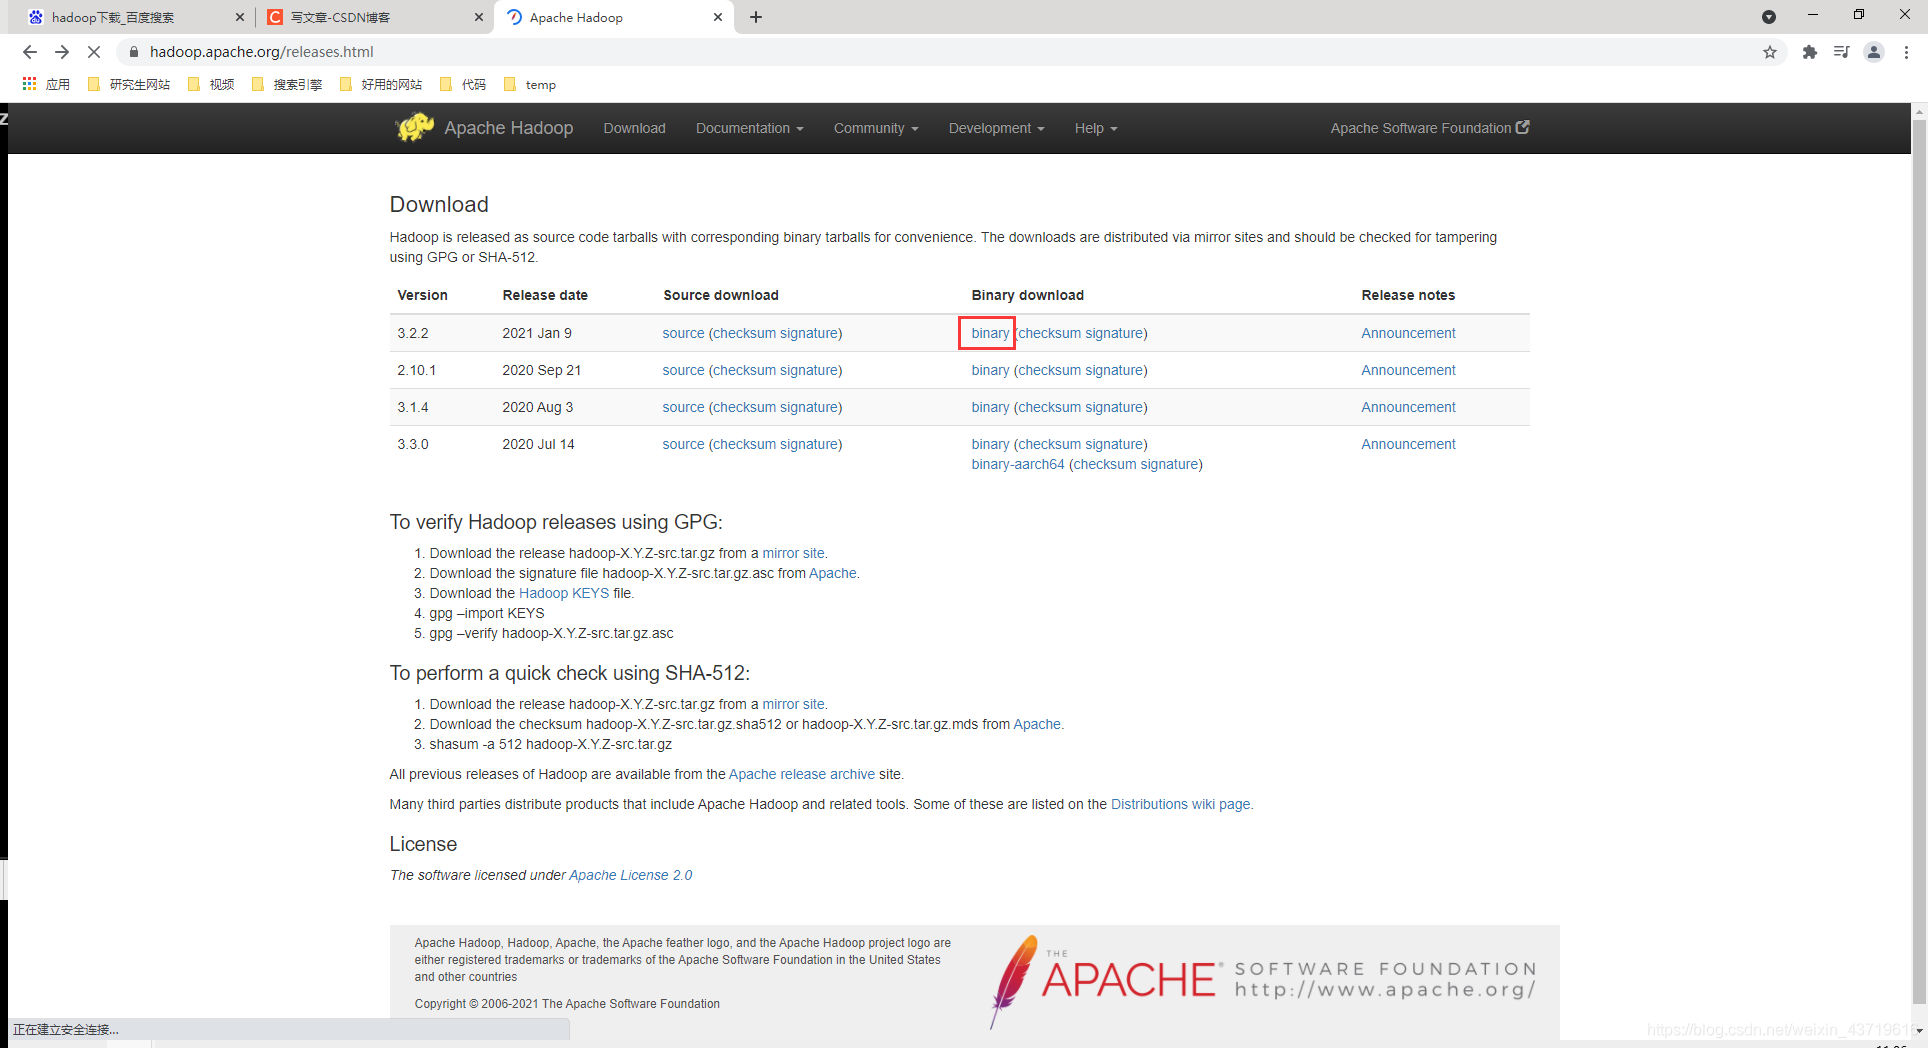1928x1048 pixels.
Task: Expand the Documentation dropdown menu
Action: click(x=750, y=128)
